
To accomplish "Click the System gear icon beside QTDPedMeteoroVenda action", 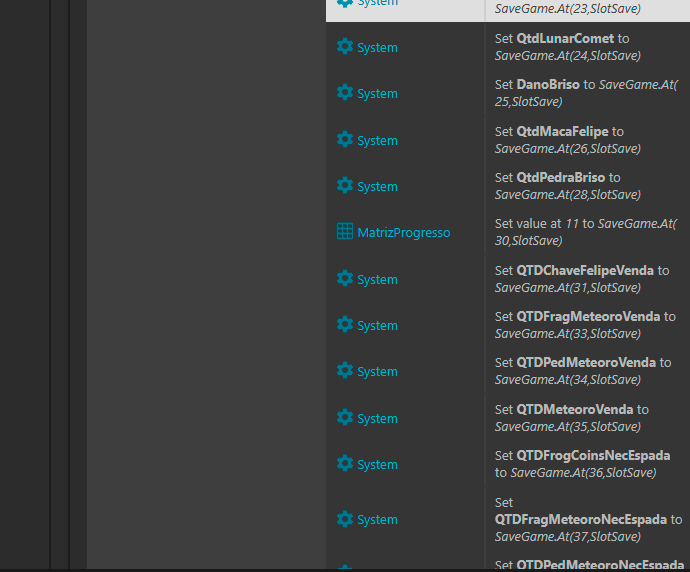I will click(345, 370).
